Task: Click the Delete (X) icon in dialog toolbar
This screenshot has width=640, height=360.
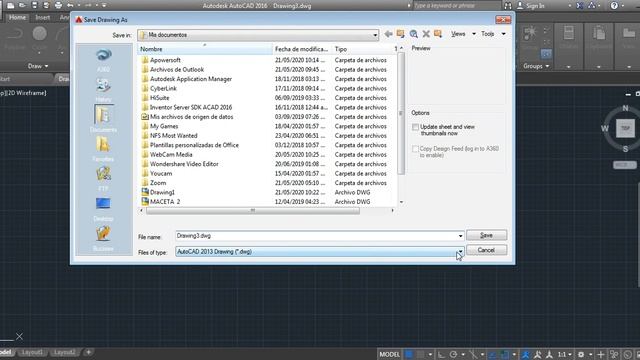Action: [x=426, y=34]
